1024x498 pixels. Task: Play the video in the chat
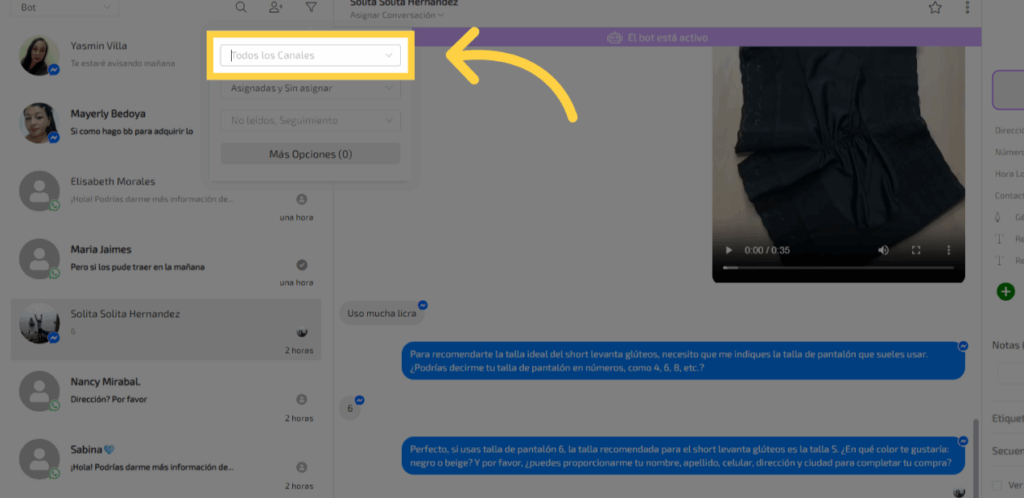(729, 249)
